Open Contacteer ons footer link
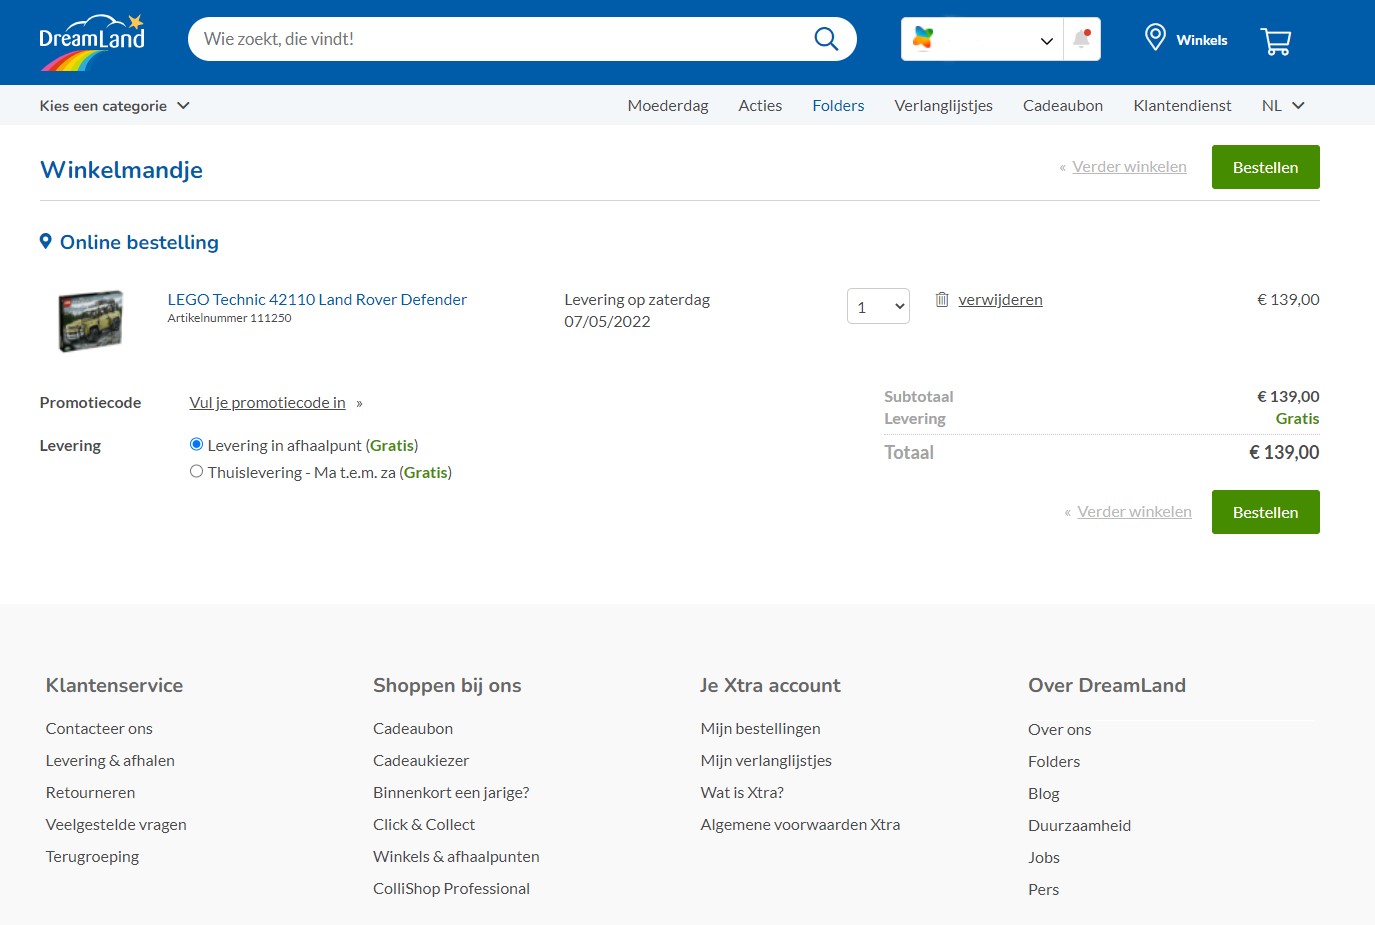The height and width of the screenshot is (925, 1375). click(99, 729)
